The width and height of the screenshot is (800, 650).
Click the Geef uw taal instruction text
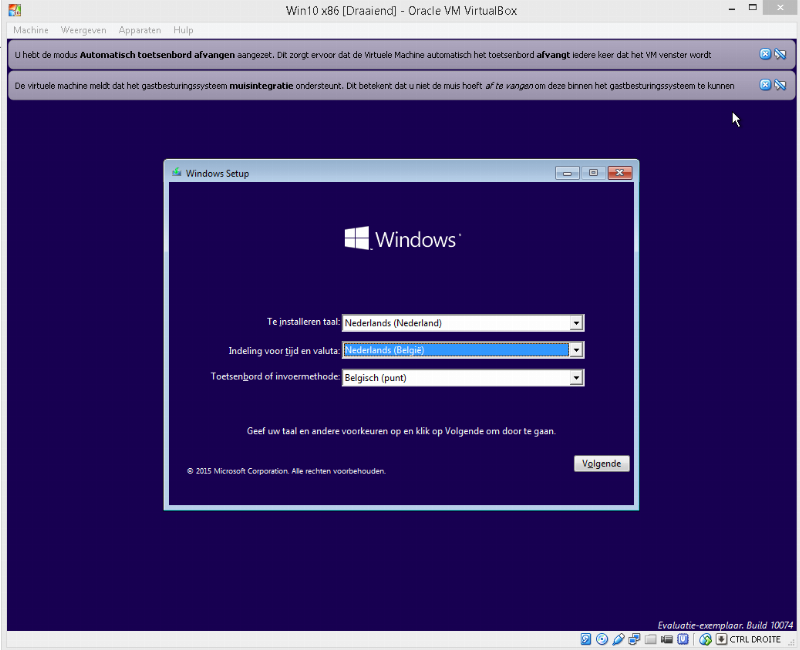tap(401, 431)
